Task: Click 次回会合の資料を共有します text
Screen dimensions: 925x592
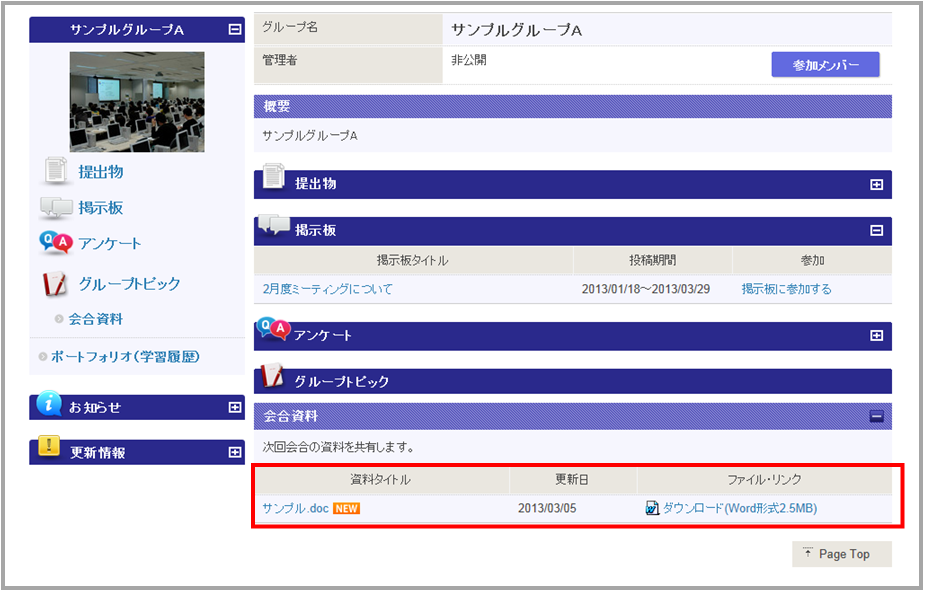Action: tap(339, 448)
